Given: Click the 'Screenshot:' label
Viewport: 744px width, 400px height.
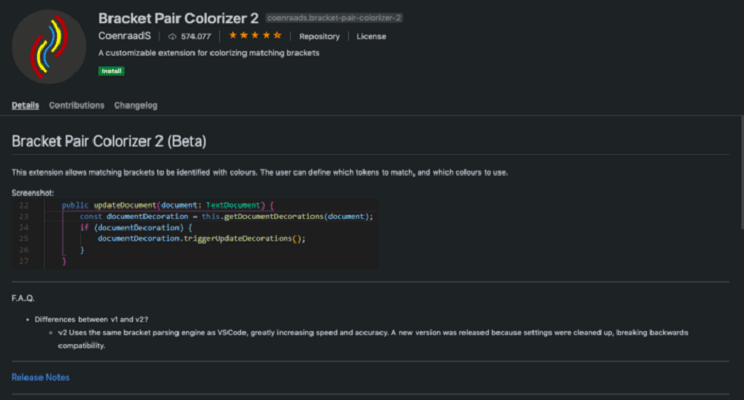Looking at the screenshot, I should 33,193.
